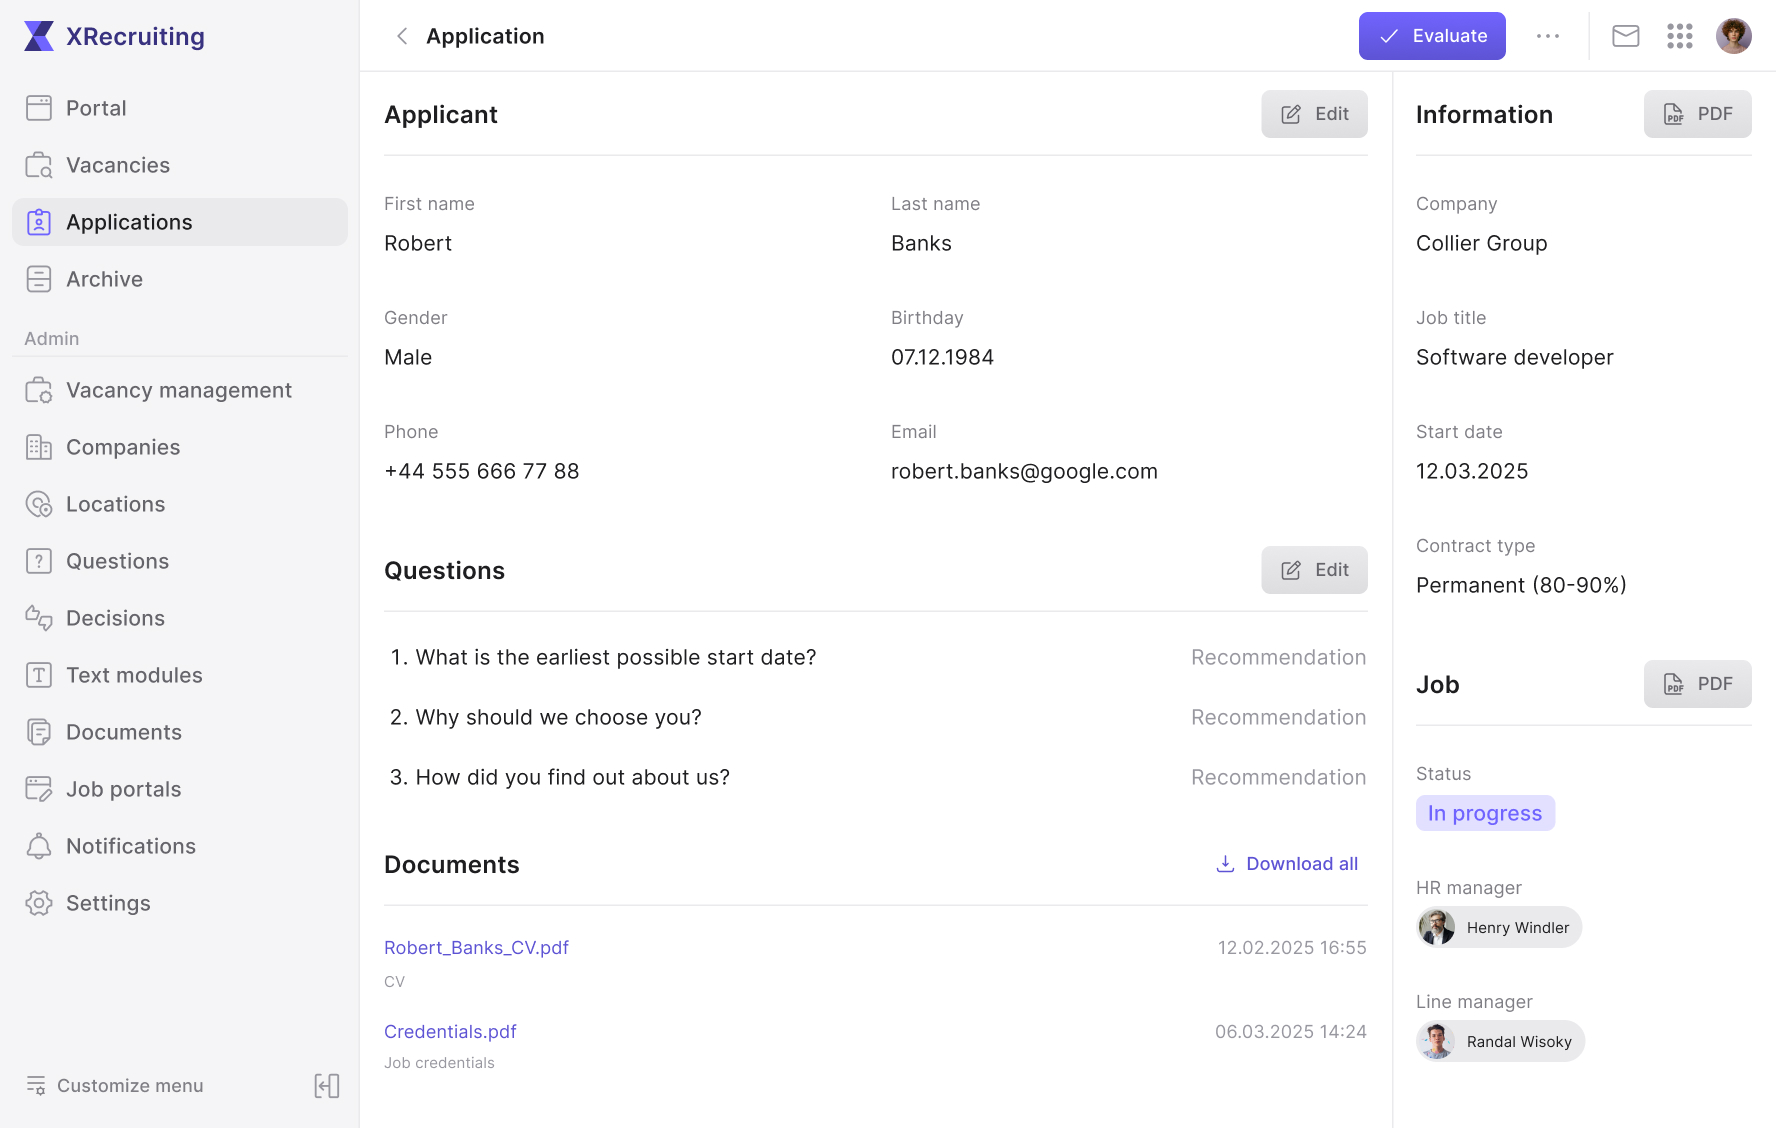1776x1128 pixels.
Task: Open the mail envelope icon in header
Action: (x=1626, y=36)
